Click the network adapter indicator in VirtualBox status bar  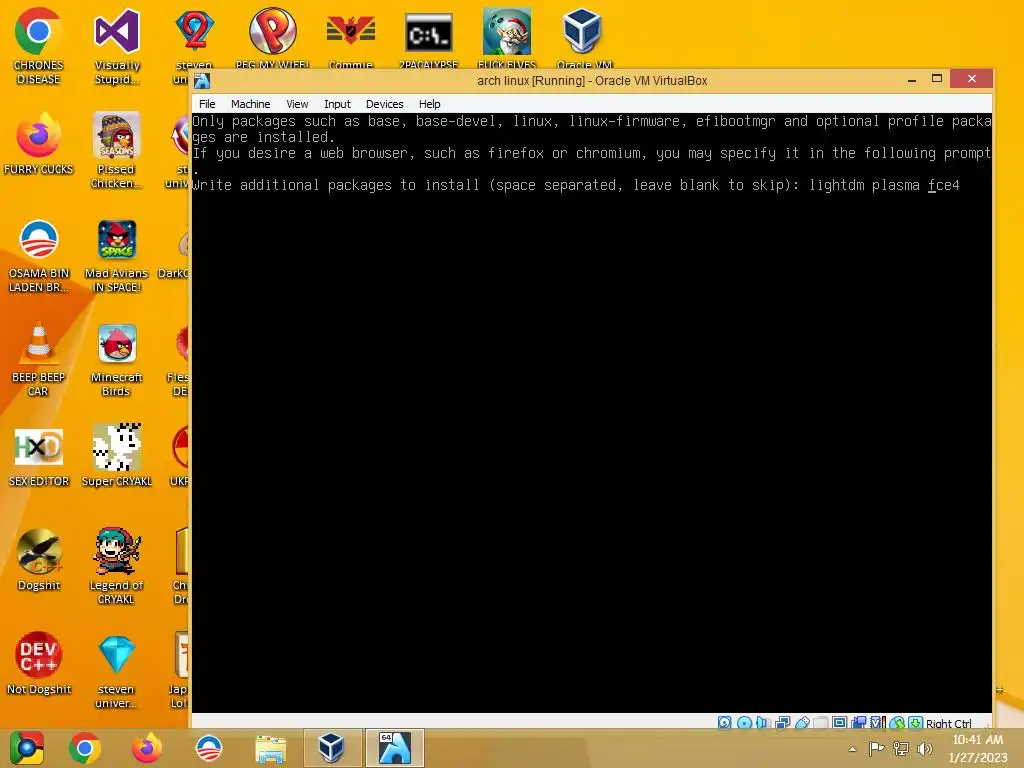(782, 723)
